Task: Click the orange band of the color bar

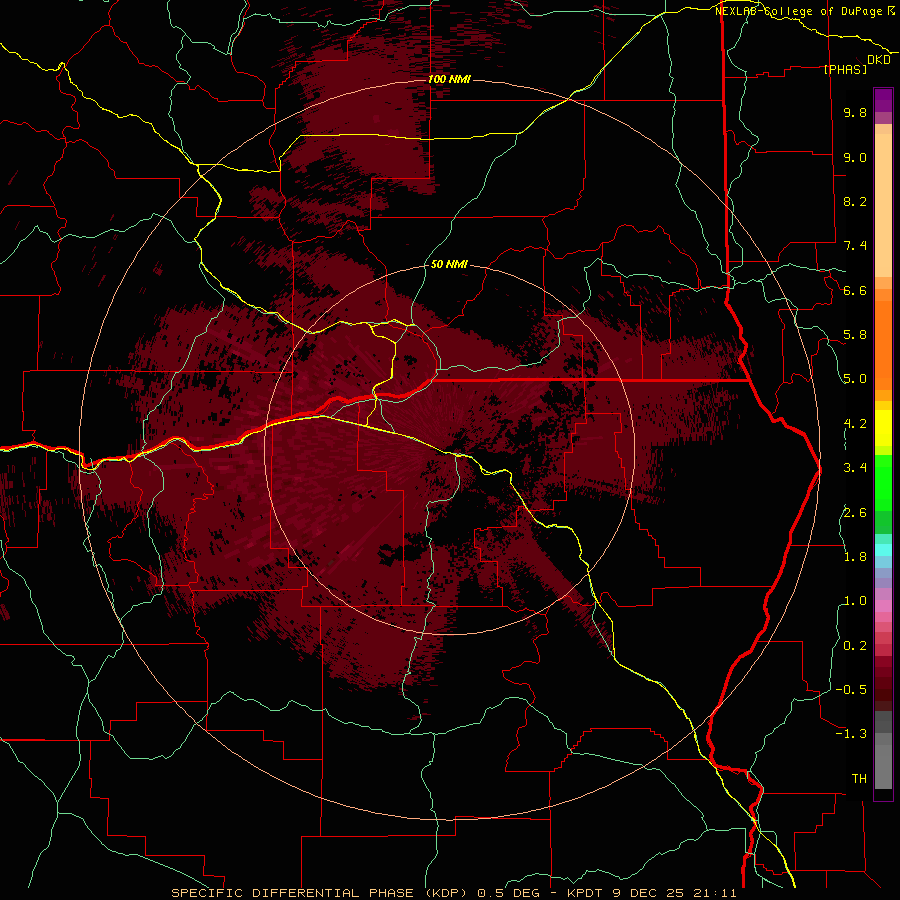Action: [883, 346]
